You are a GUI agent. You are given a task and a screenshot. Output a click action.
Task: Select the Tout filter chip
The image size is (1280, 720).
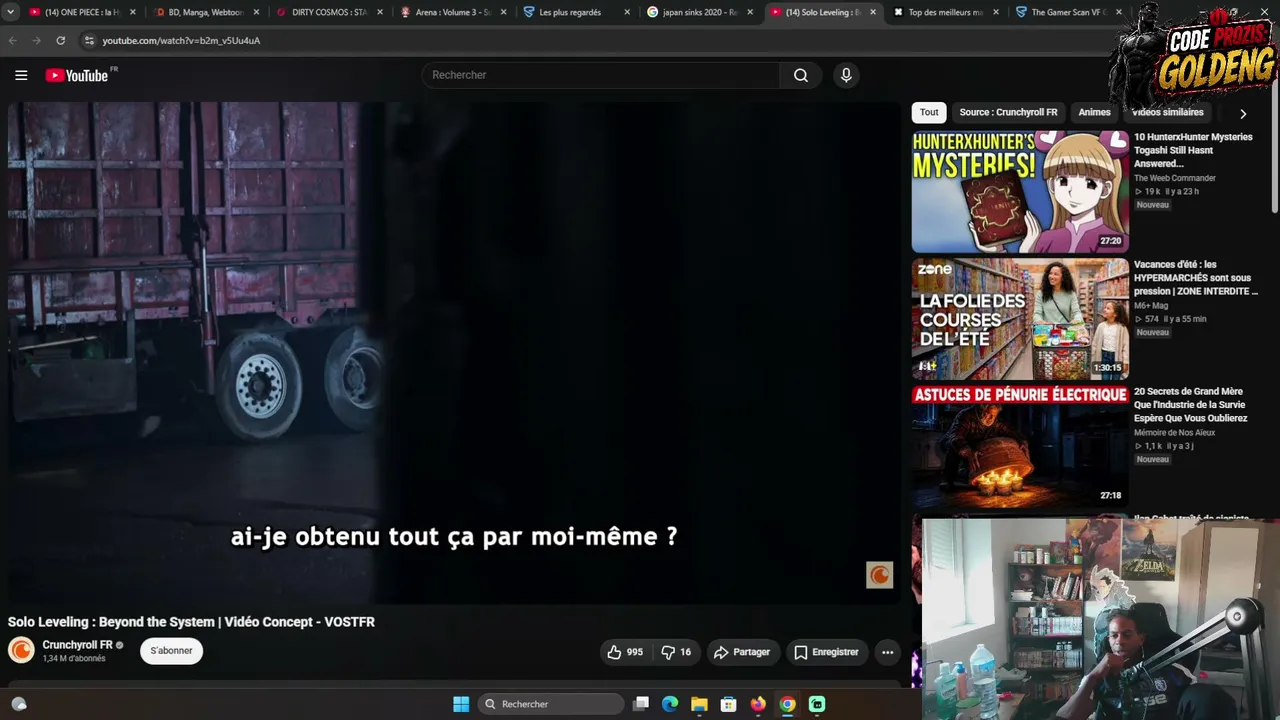pos(929,113)
